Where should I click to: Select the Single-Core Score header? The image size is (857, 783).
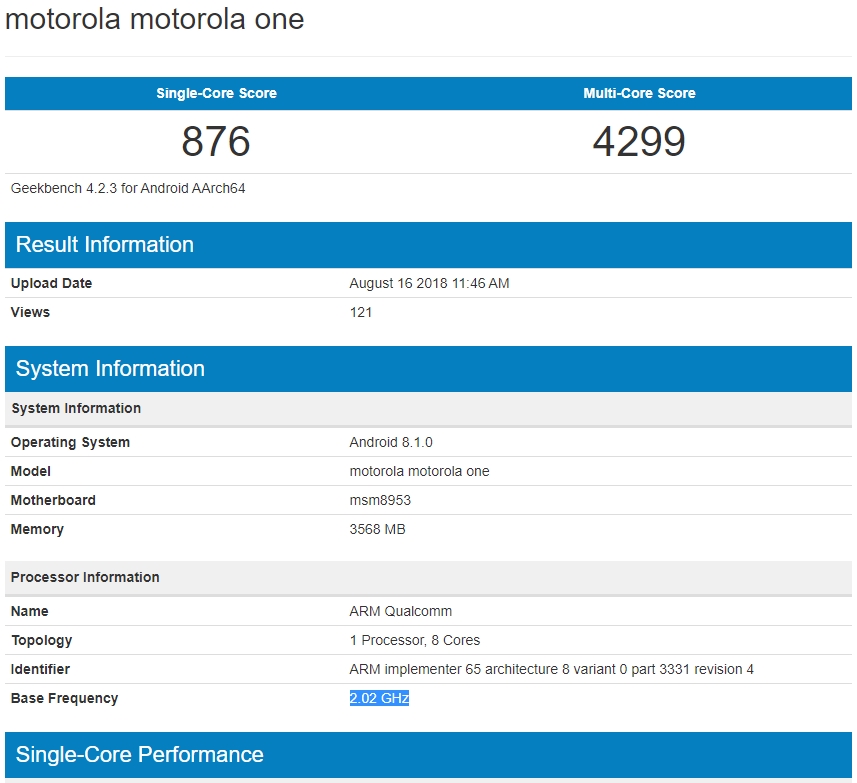216,93
